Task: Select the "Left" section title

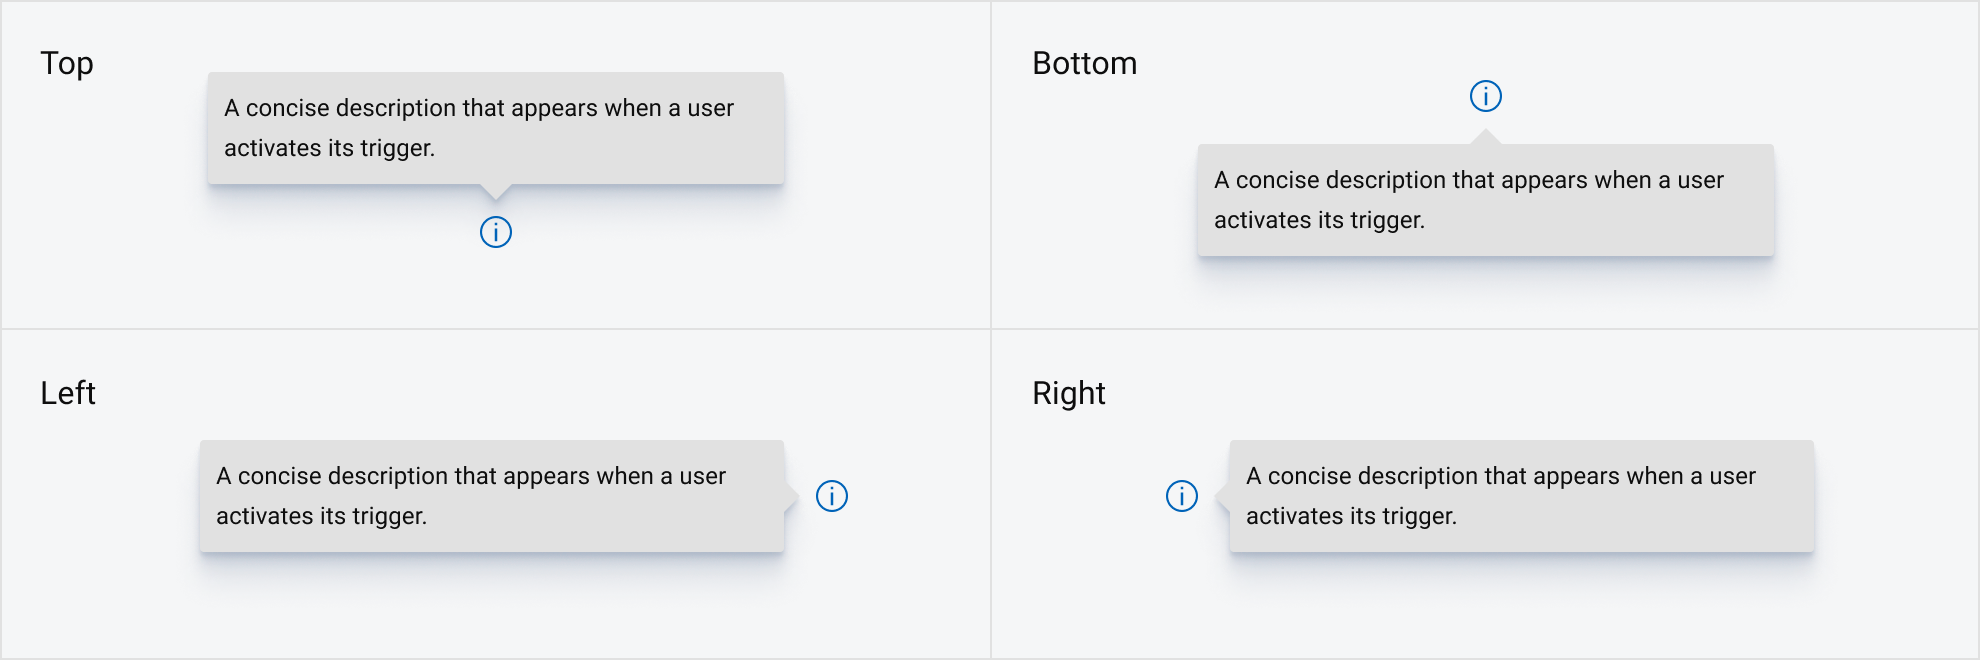Action: tap(67, 393)
